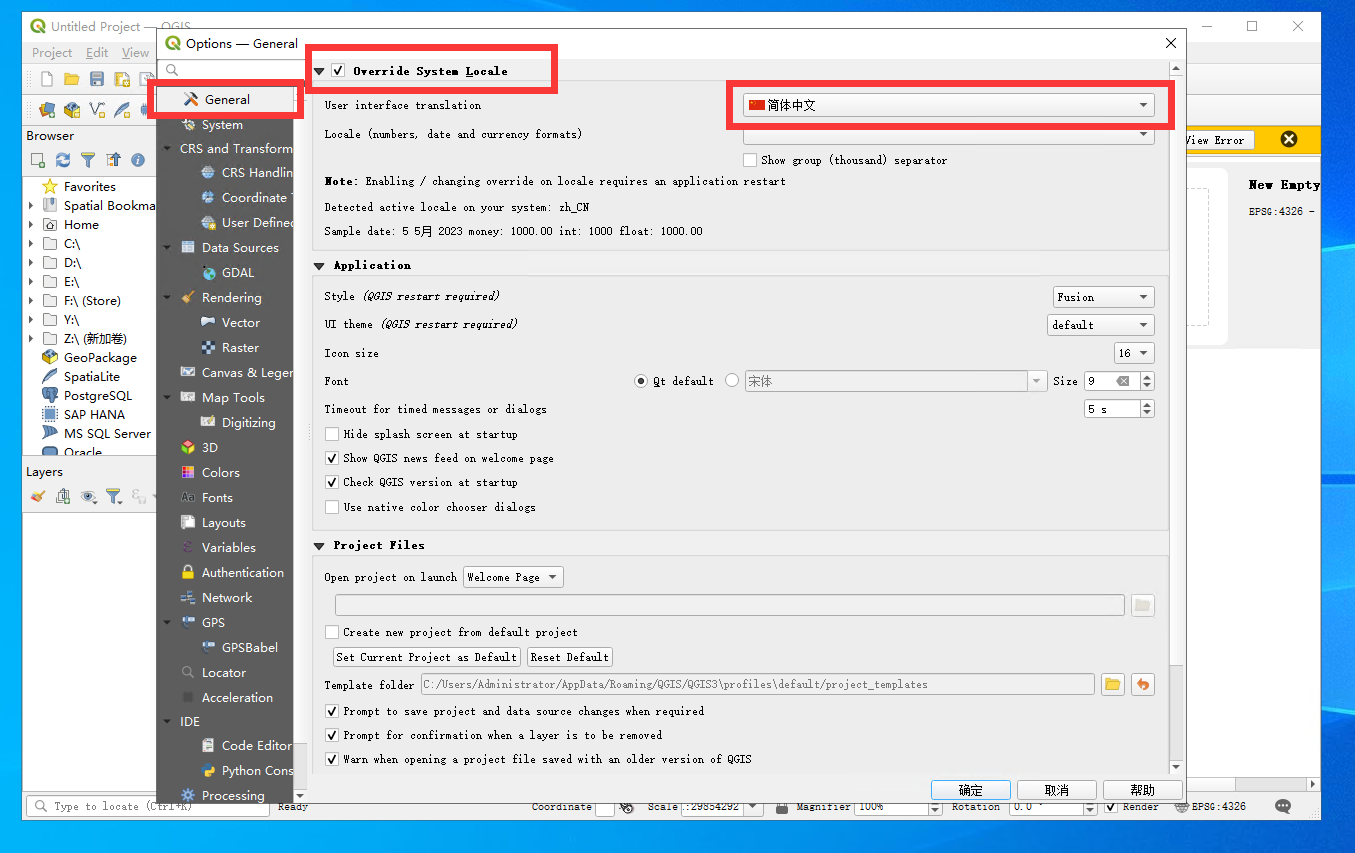Image resolution: width=1355 pixels, height=853 pixels.
Task: Browse for the template folder
Action: pyautogui.click(x=1112, y=685)
